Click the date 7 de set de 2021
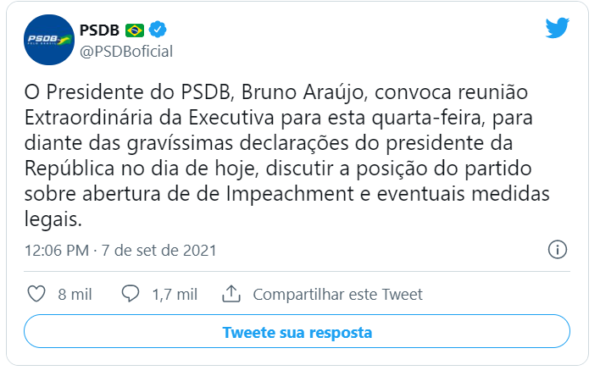600x376 pixels. click(159, 251)
